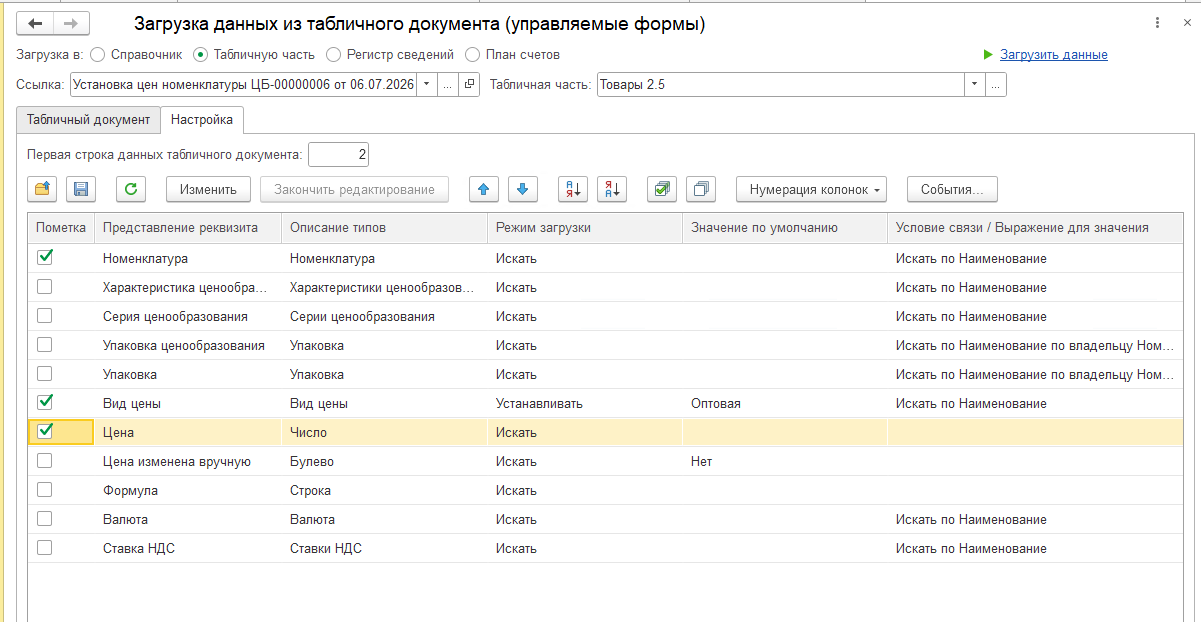Image resolution: width=1201 pixels, height=622 pixels.
Task: Sort rows descending Я-А
Action: point(612,189)
